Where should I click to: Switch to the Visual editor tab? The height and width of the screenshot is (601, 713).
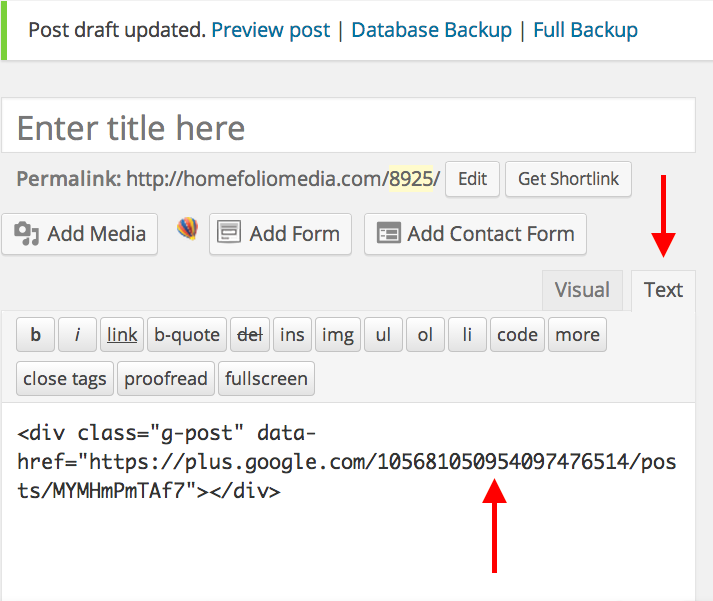click(x=582, y=290)
